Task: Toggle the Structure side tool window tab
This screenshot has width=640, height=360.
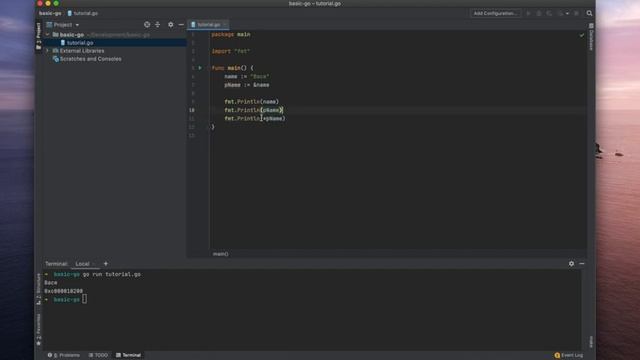Action: point(38,288)
